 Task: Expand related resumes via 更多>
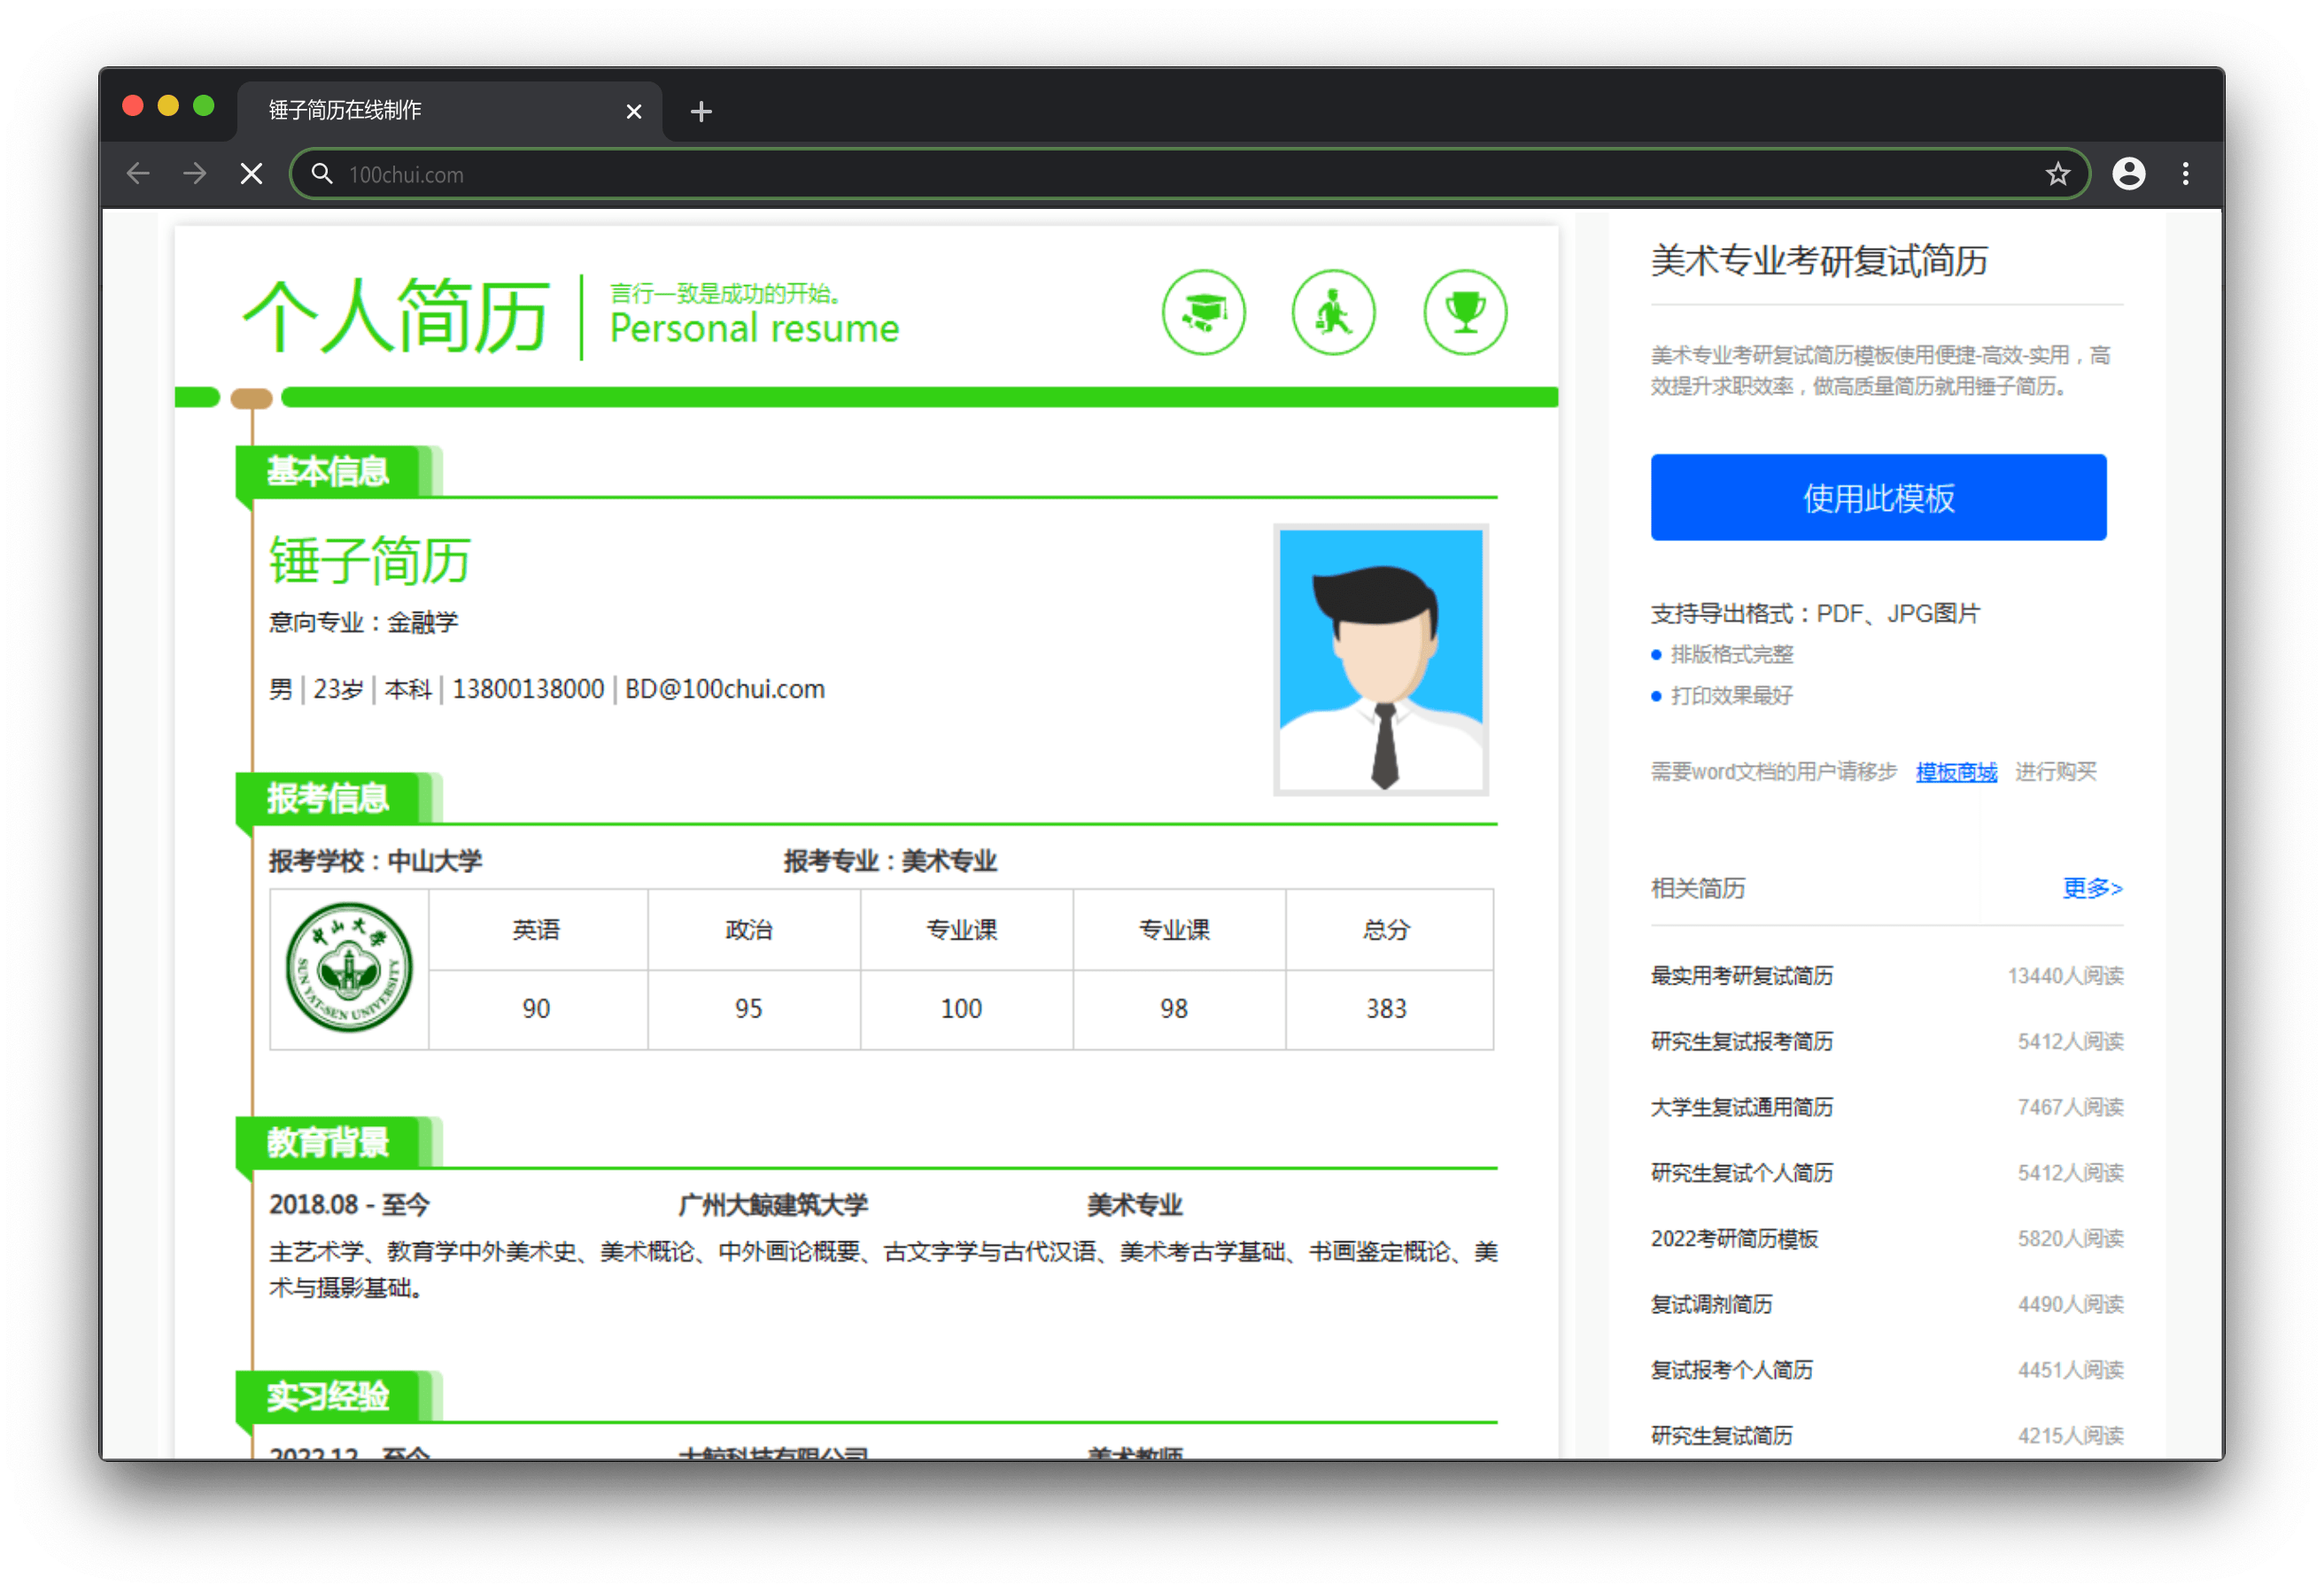pos(2091,888)
